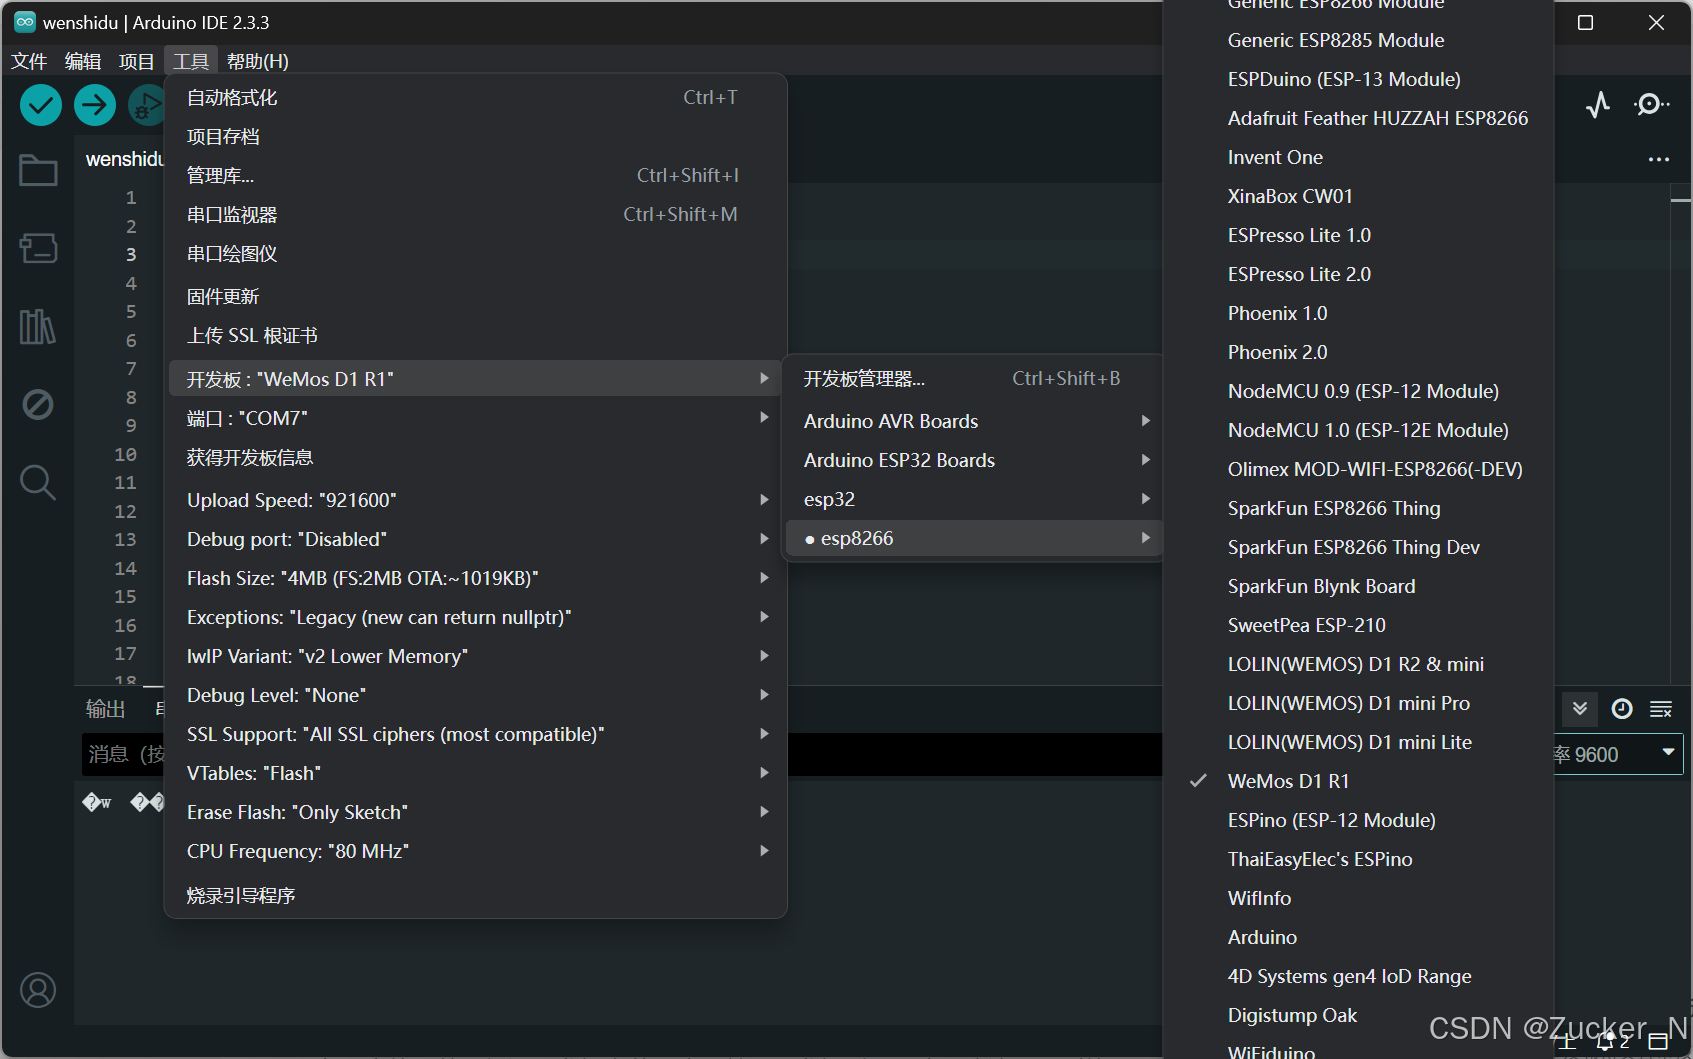Open the editor three-dots more menu

tap(1659, 159)
